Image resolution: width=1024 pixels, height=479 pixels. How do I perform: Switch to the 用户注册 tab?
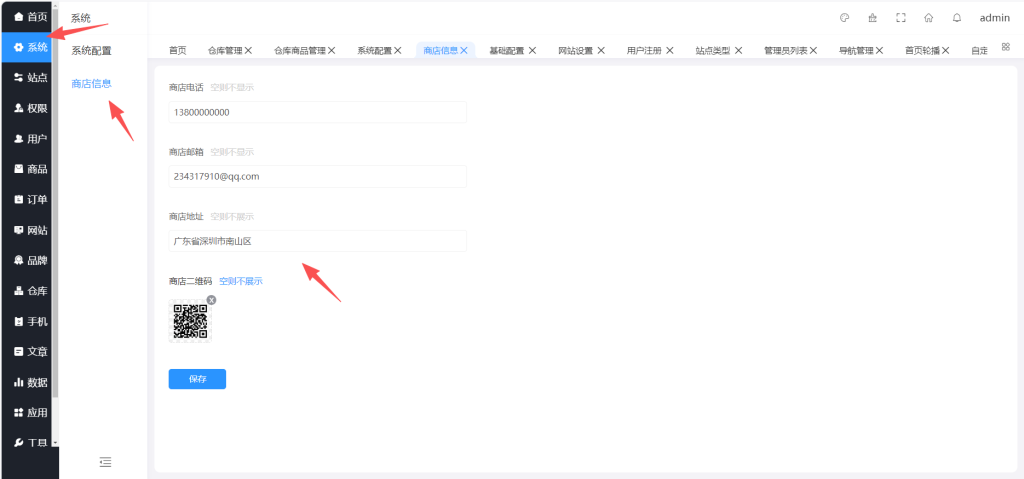644,50
